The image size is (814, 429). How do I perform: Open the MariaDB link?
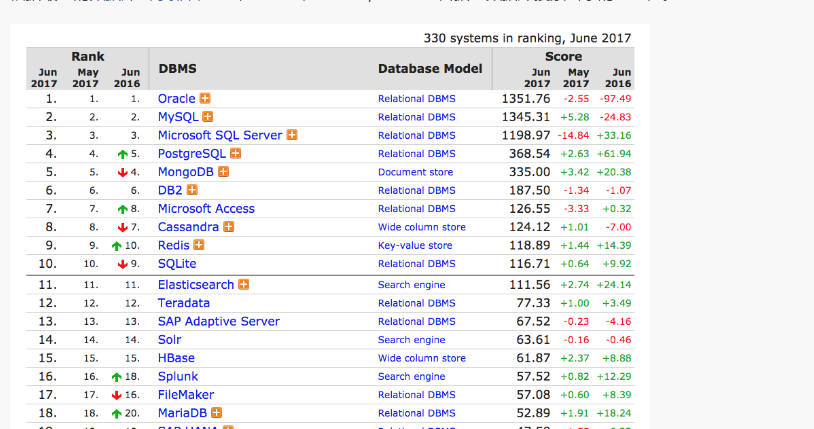coord(182,413)
